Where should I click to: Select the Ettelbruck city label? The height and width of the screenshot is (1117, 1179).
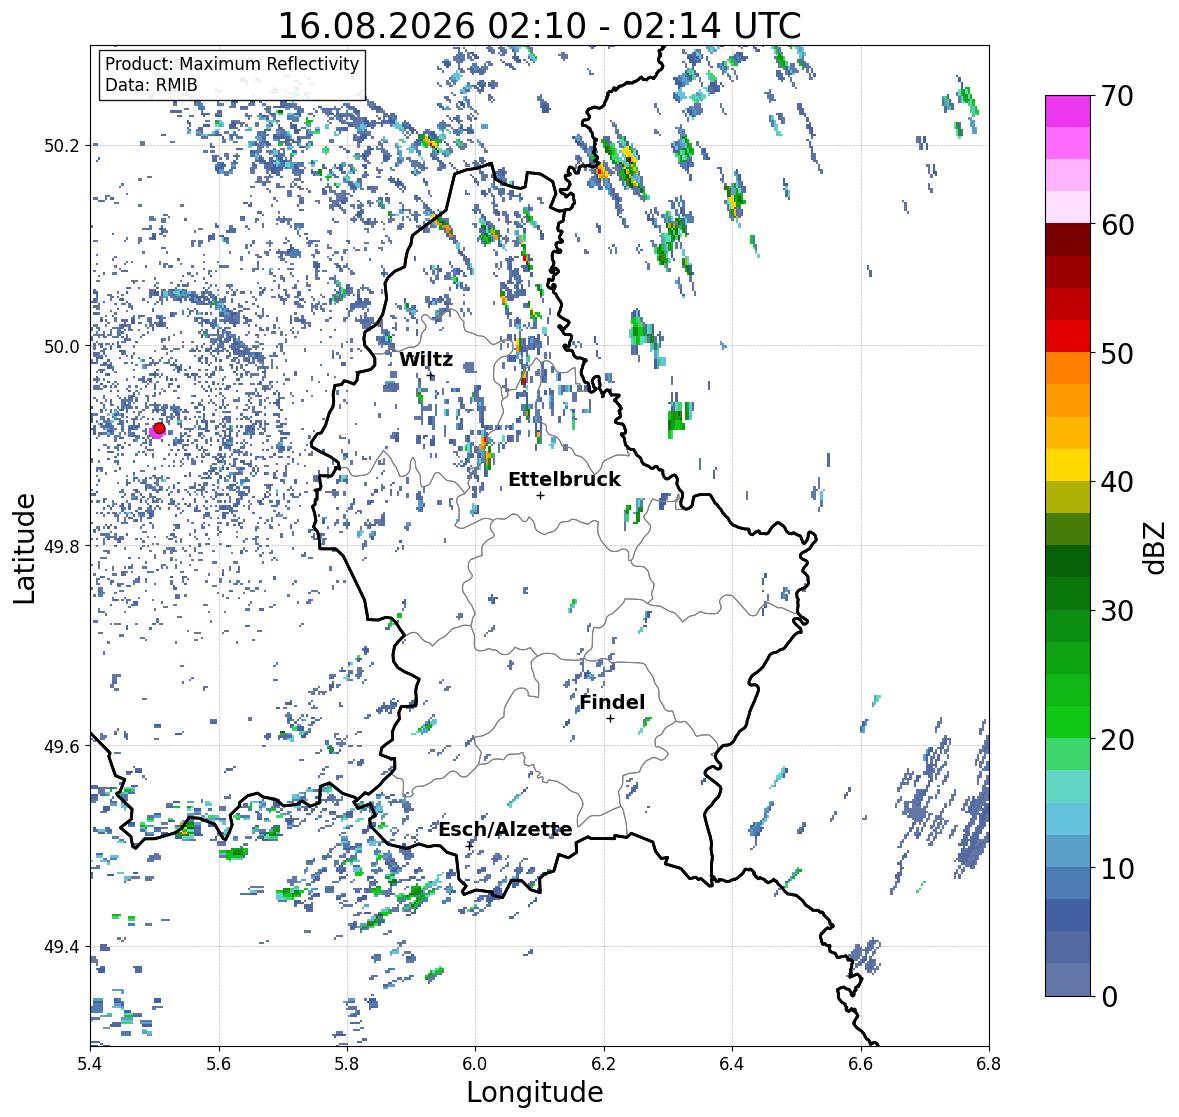(565, 479)
